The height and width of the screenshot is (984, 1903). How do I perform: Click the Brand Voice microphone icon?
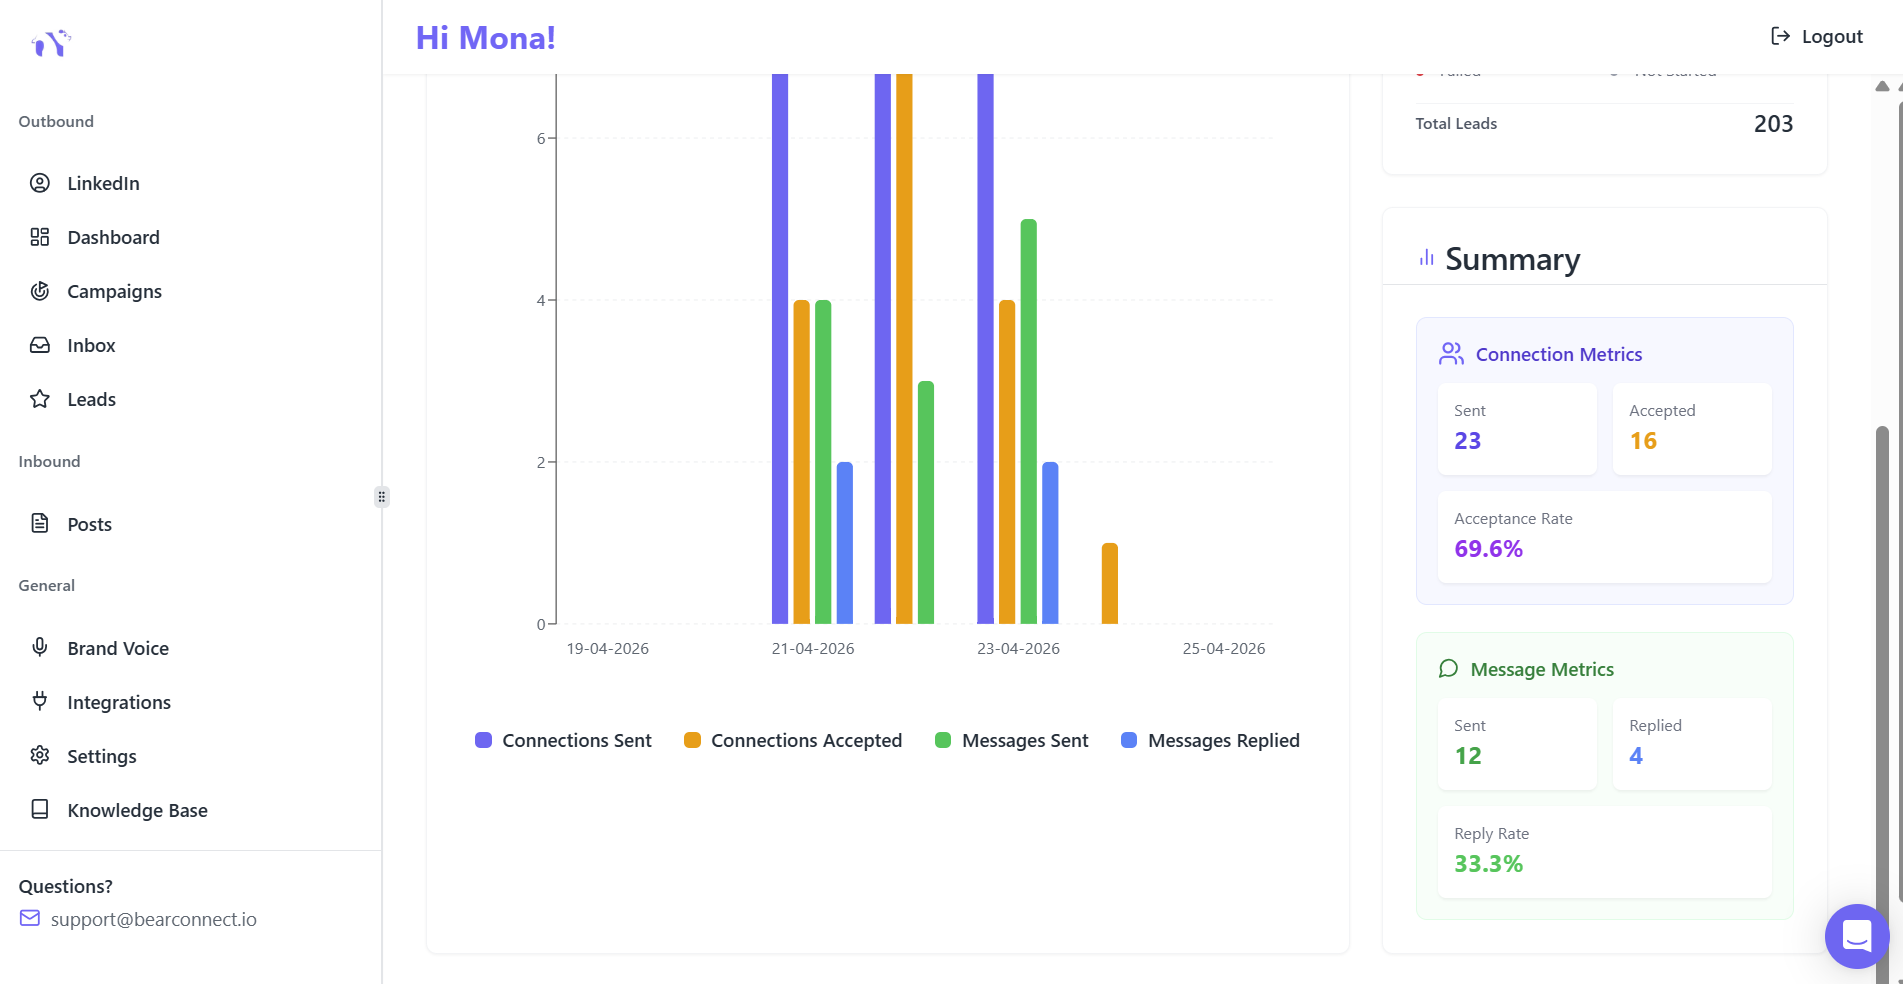tap(40, 647)
